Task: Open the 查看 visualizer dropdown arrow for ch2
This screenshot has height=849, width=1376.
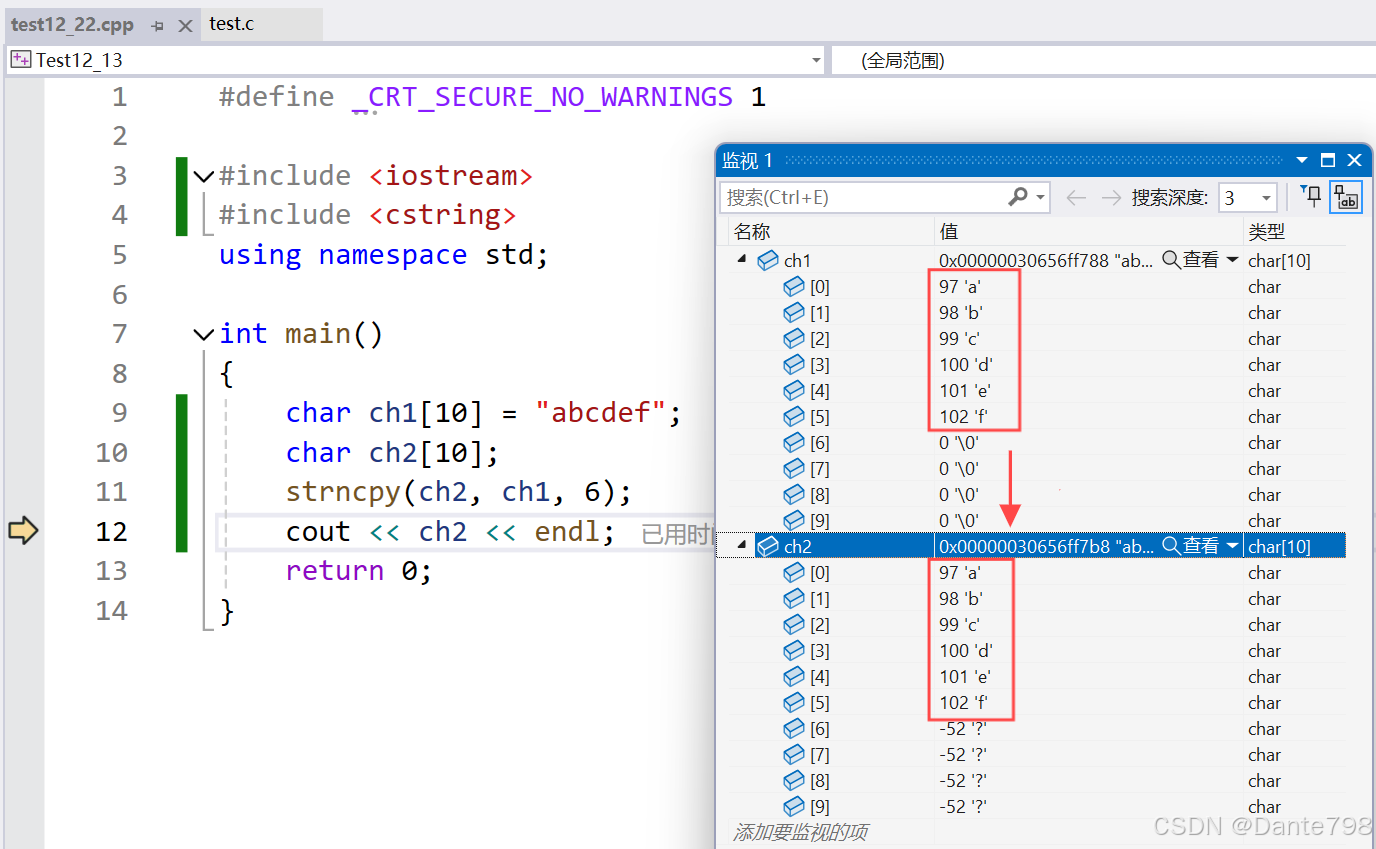Action: pos(1232,547)
